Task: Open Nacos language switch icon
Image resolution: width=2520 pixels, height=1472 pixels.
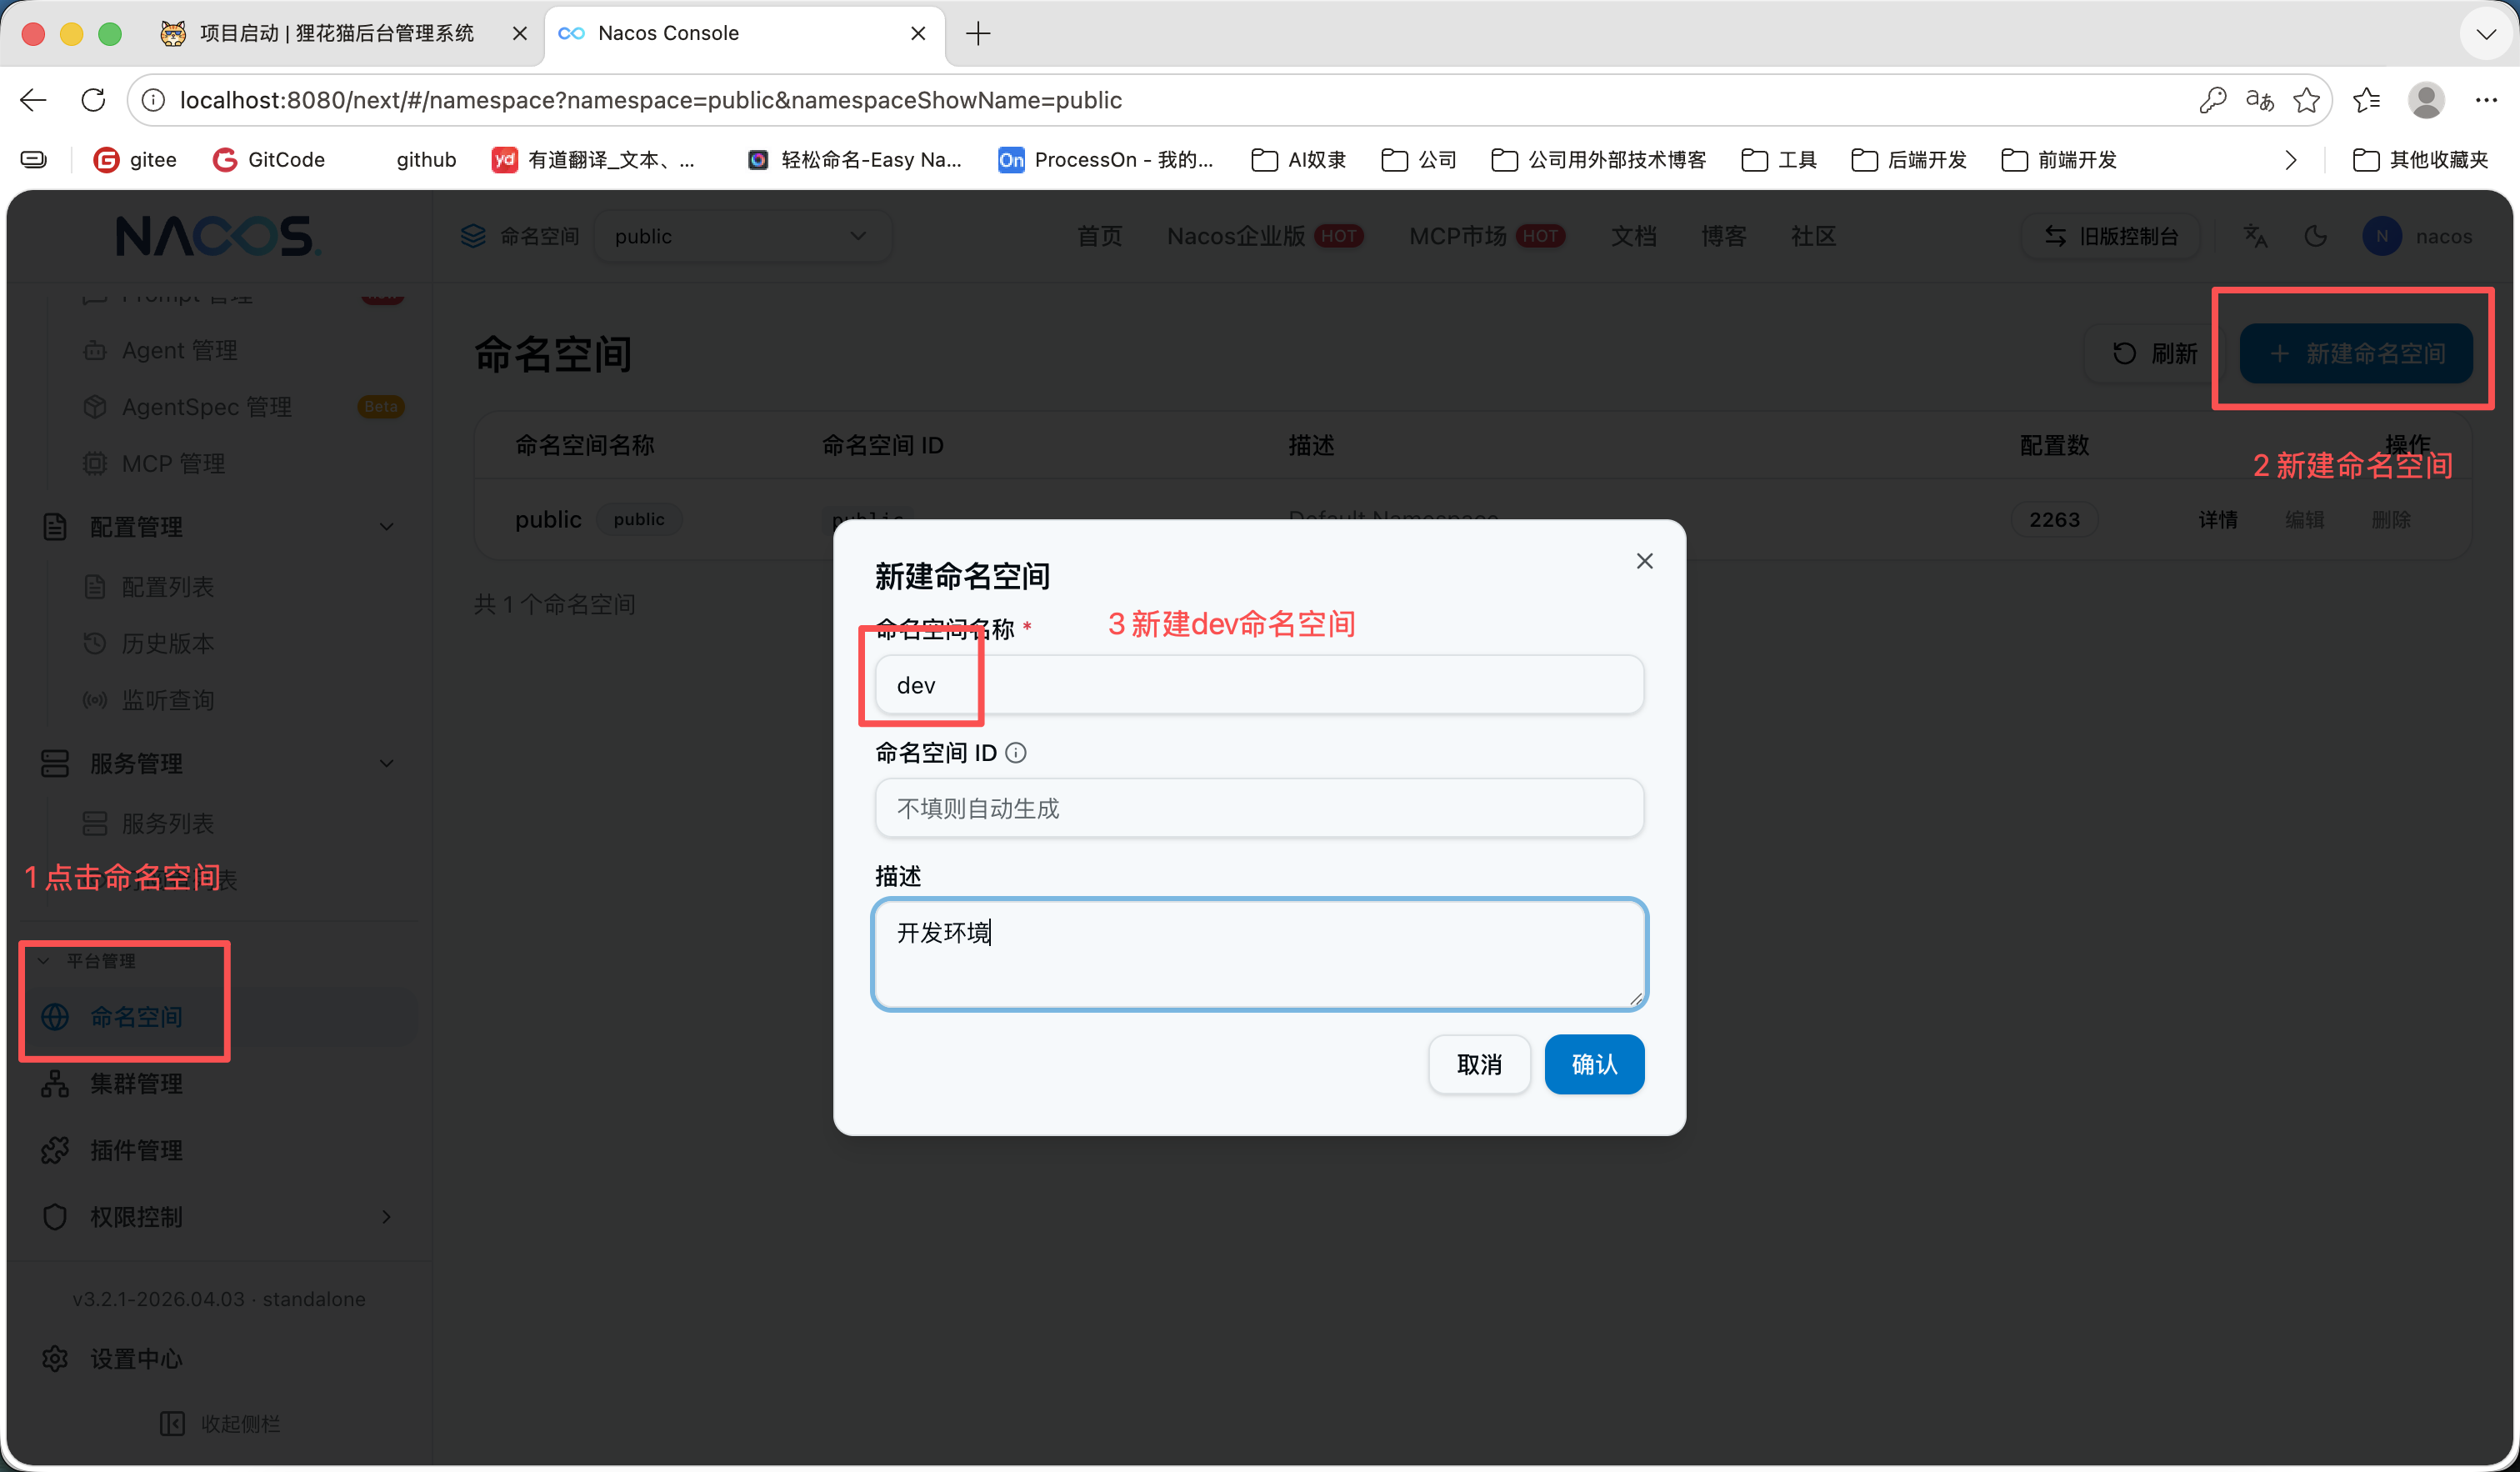Action: (2255, 236)
